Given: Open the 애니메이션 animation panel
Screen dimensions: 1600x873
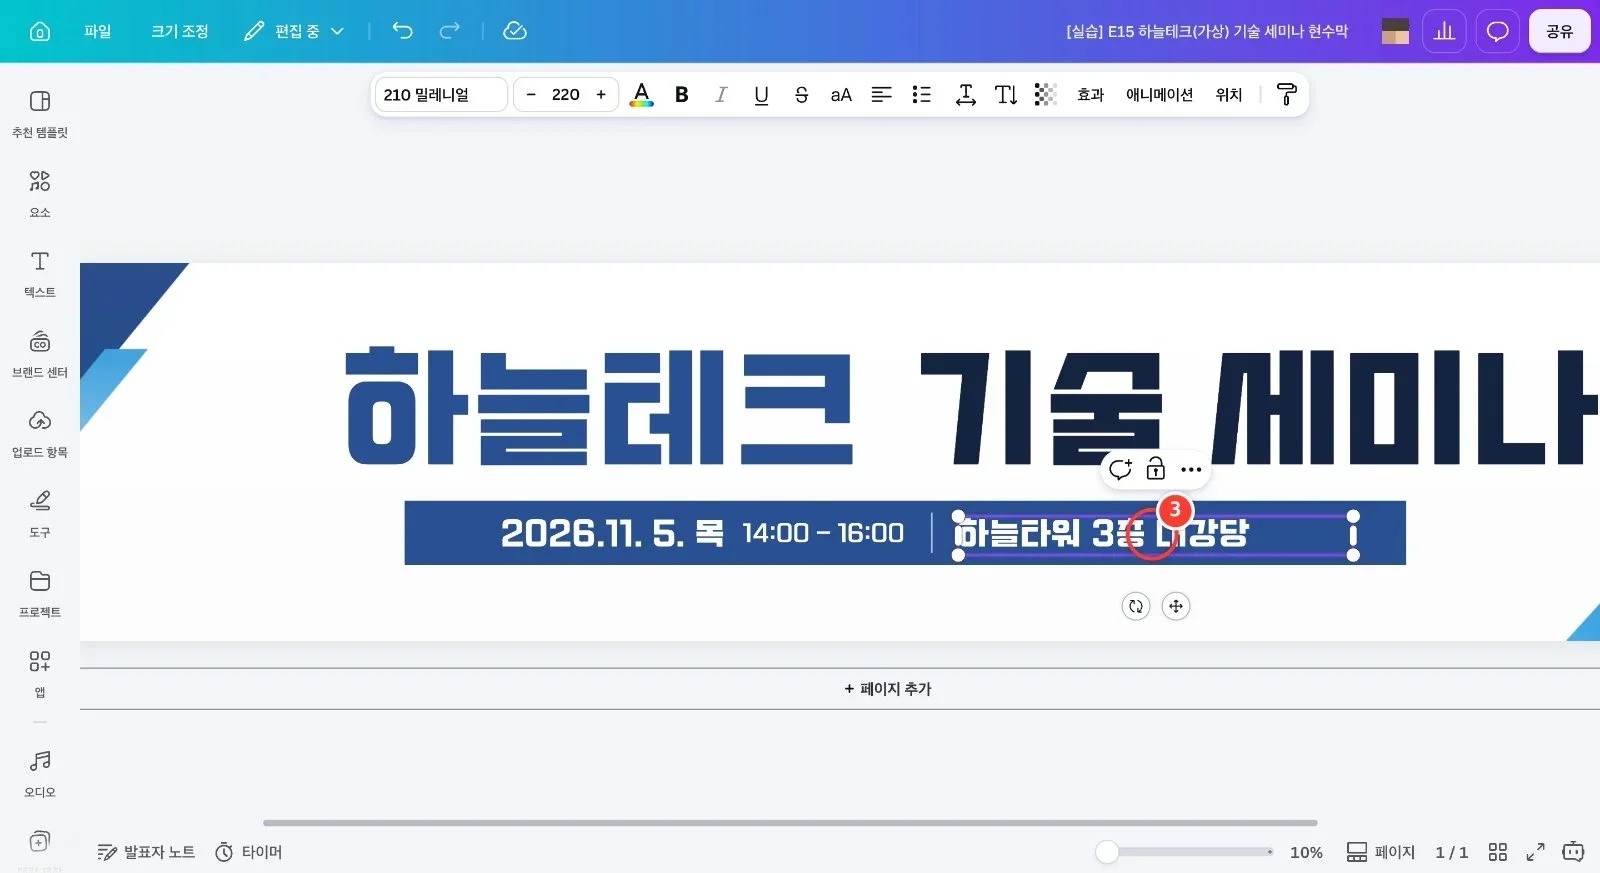Looking at the screenshot, I should (1159, 95).
